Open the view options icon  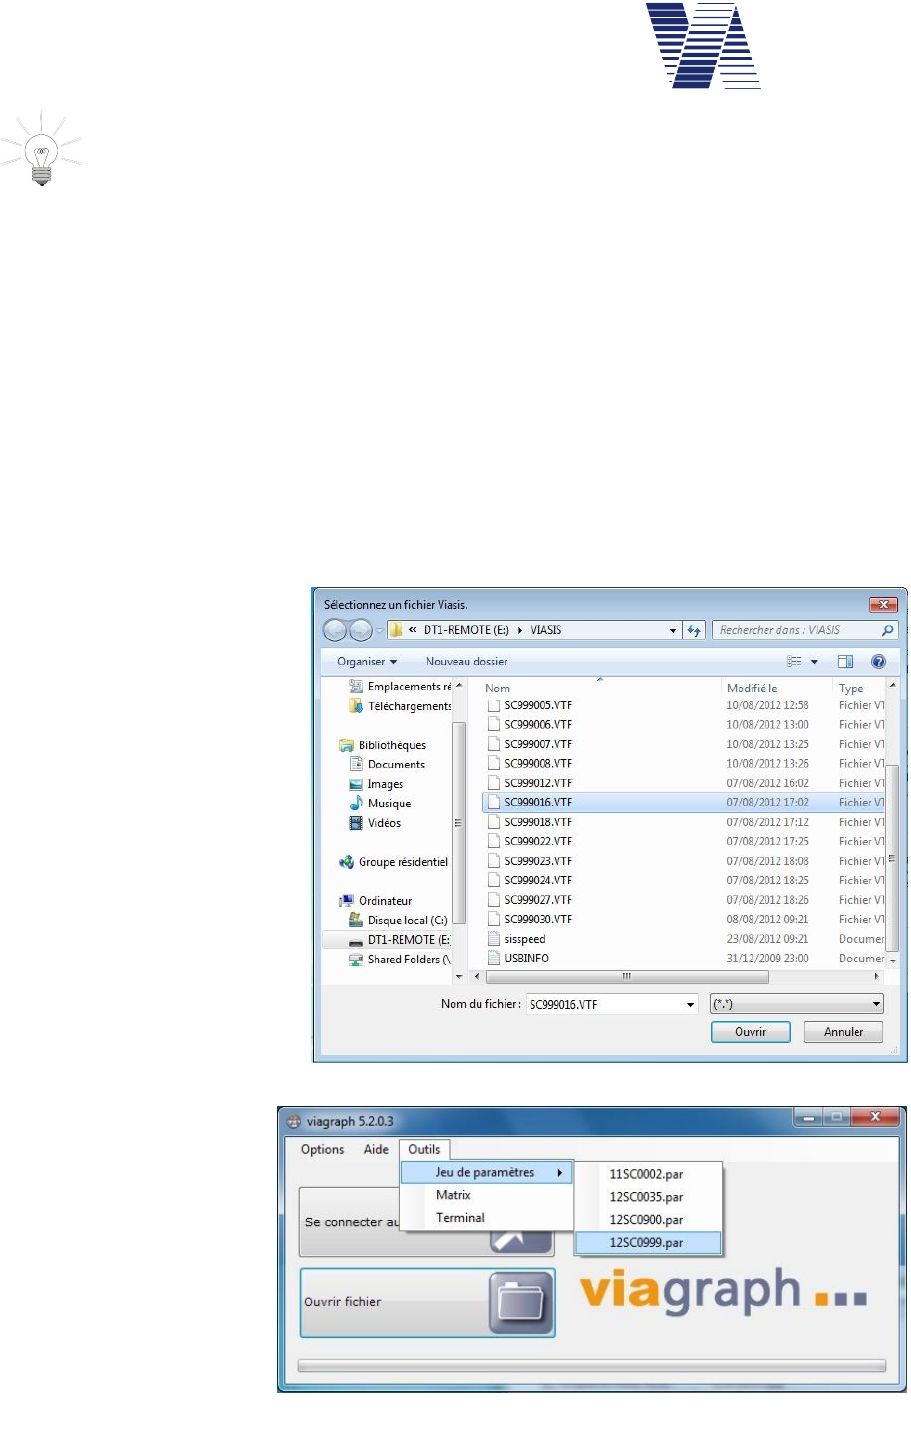pos(795,661)
